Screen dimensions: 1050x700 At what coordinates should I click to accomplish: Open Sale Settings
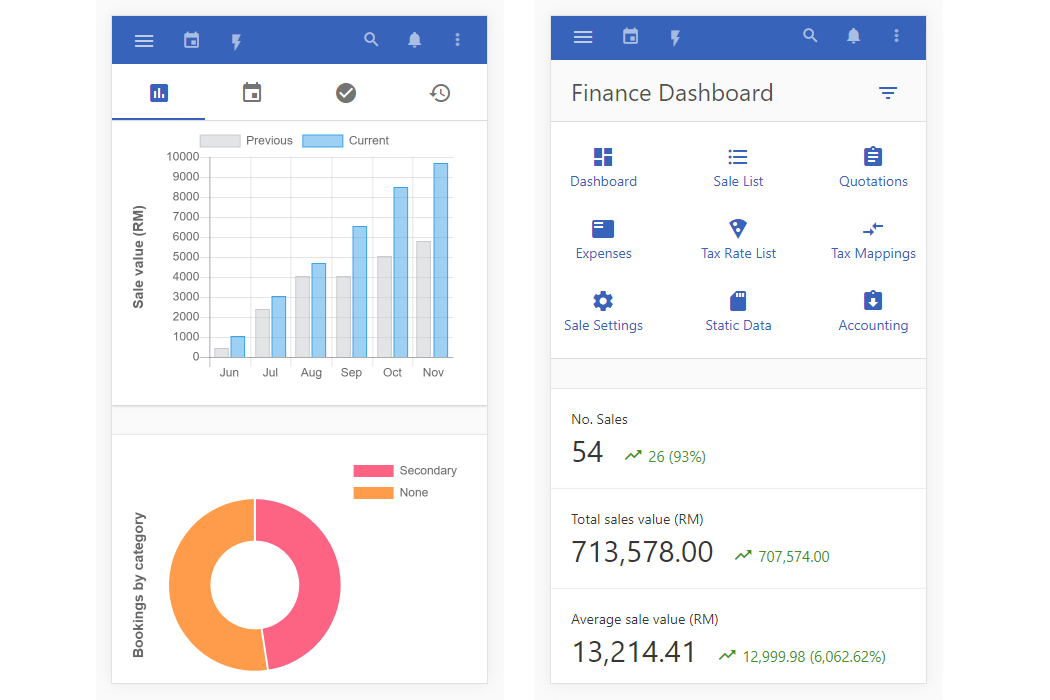(x=603, y=310)
